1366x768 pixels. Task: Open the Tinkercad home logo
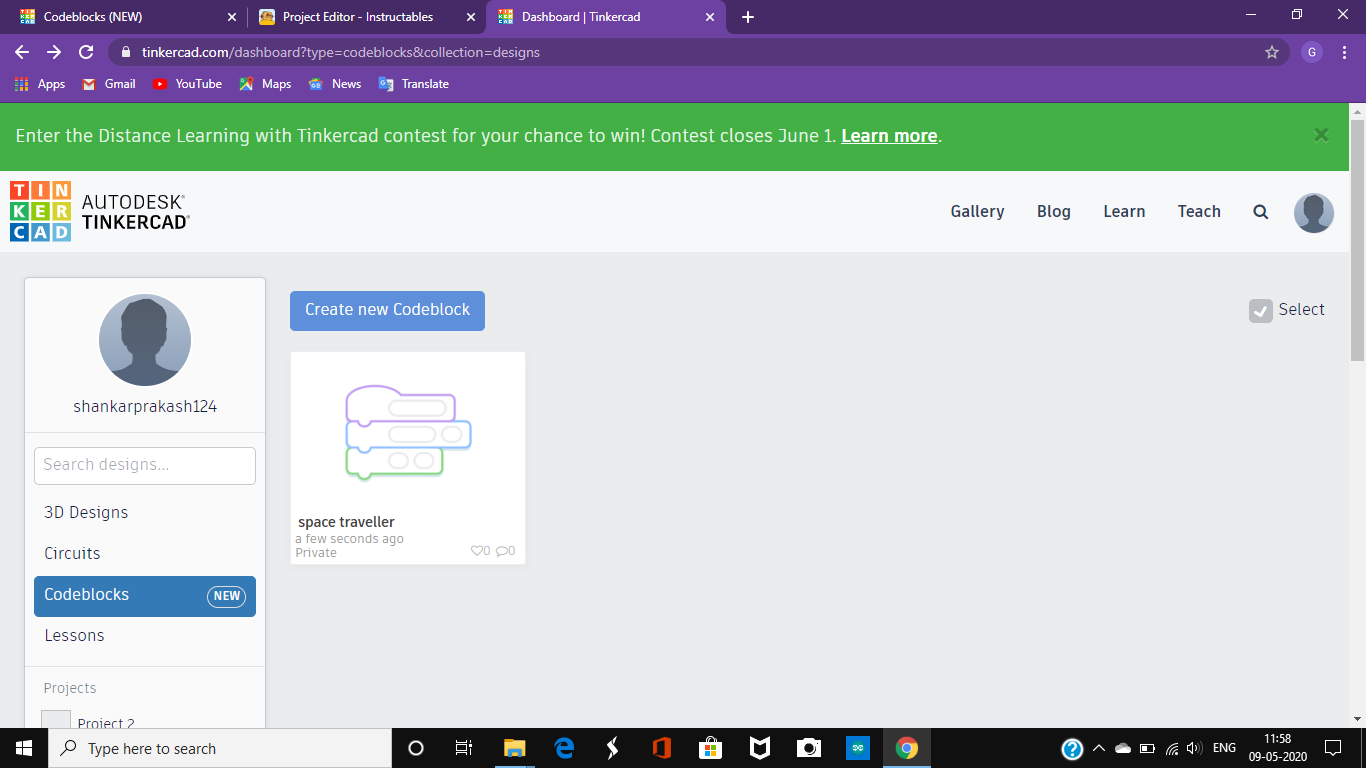pos(40,210)
